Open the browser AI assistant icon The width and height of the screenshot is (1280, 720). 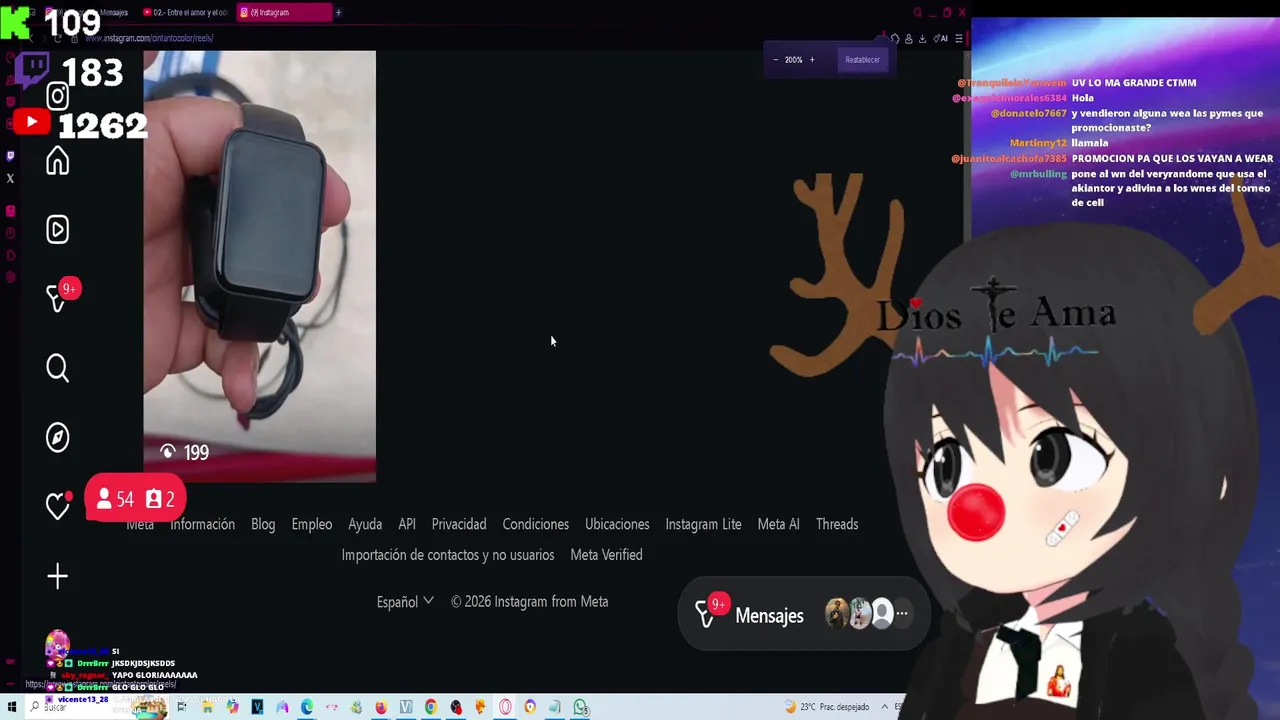pos(940,38)
